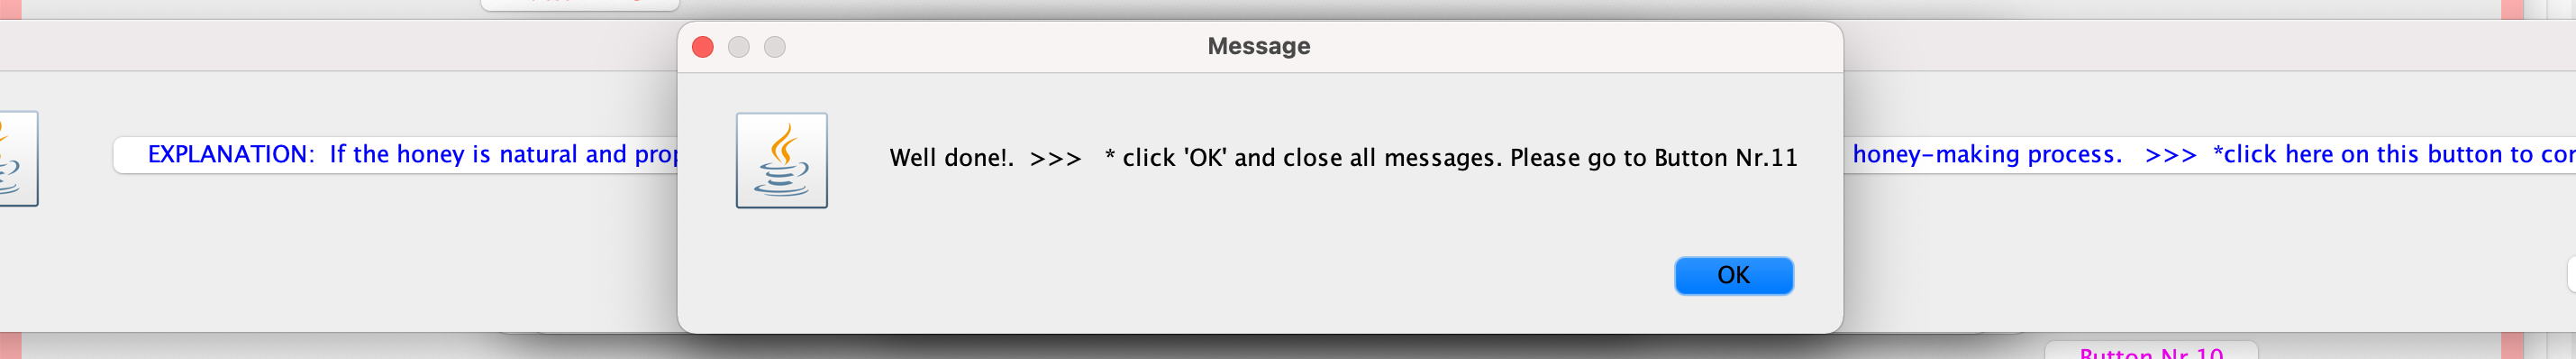Close the Message dialog with the red button

point(703,47)
